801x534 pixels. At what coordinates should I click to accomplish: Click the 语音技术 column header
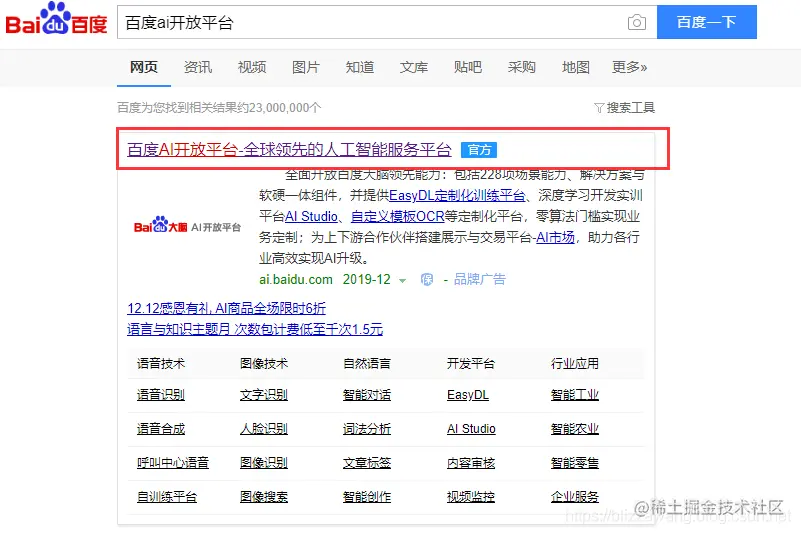click(161, 363)
